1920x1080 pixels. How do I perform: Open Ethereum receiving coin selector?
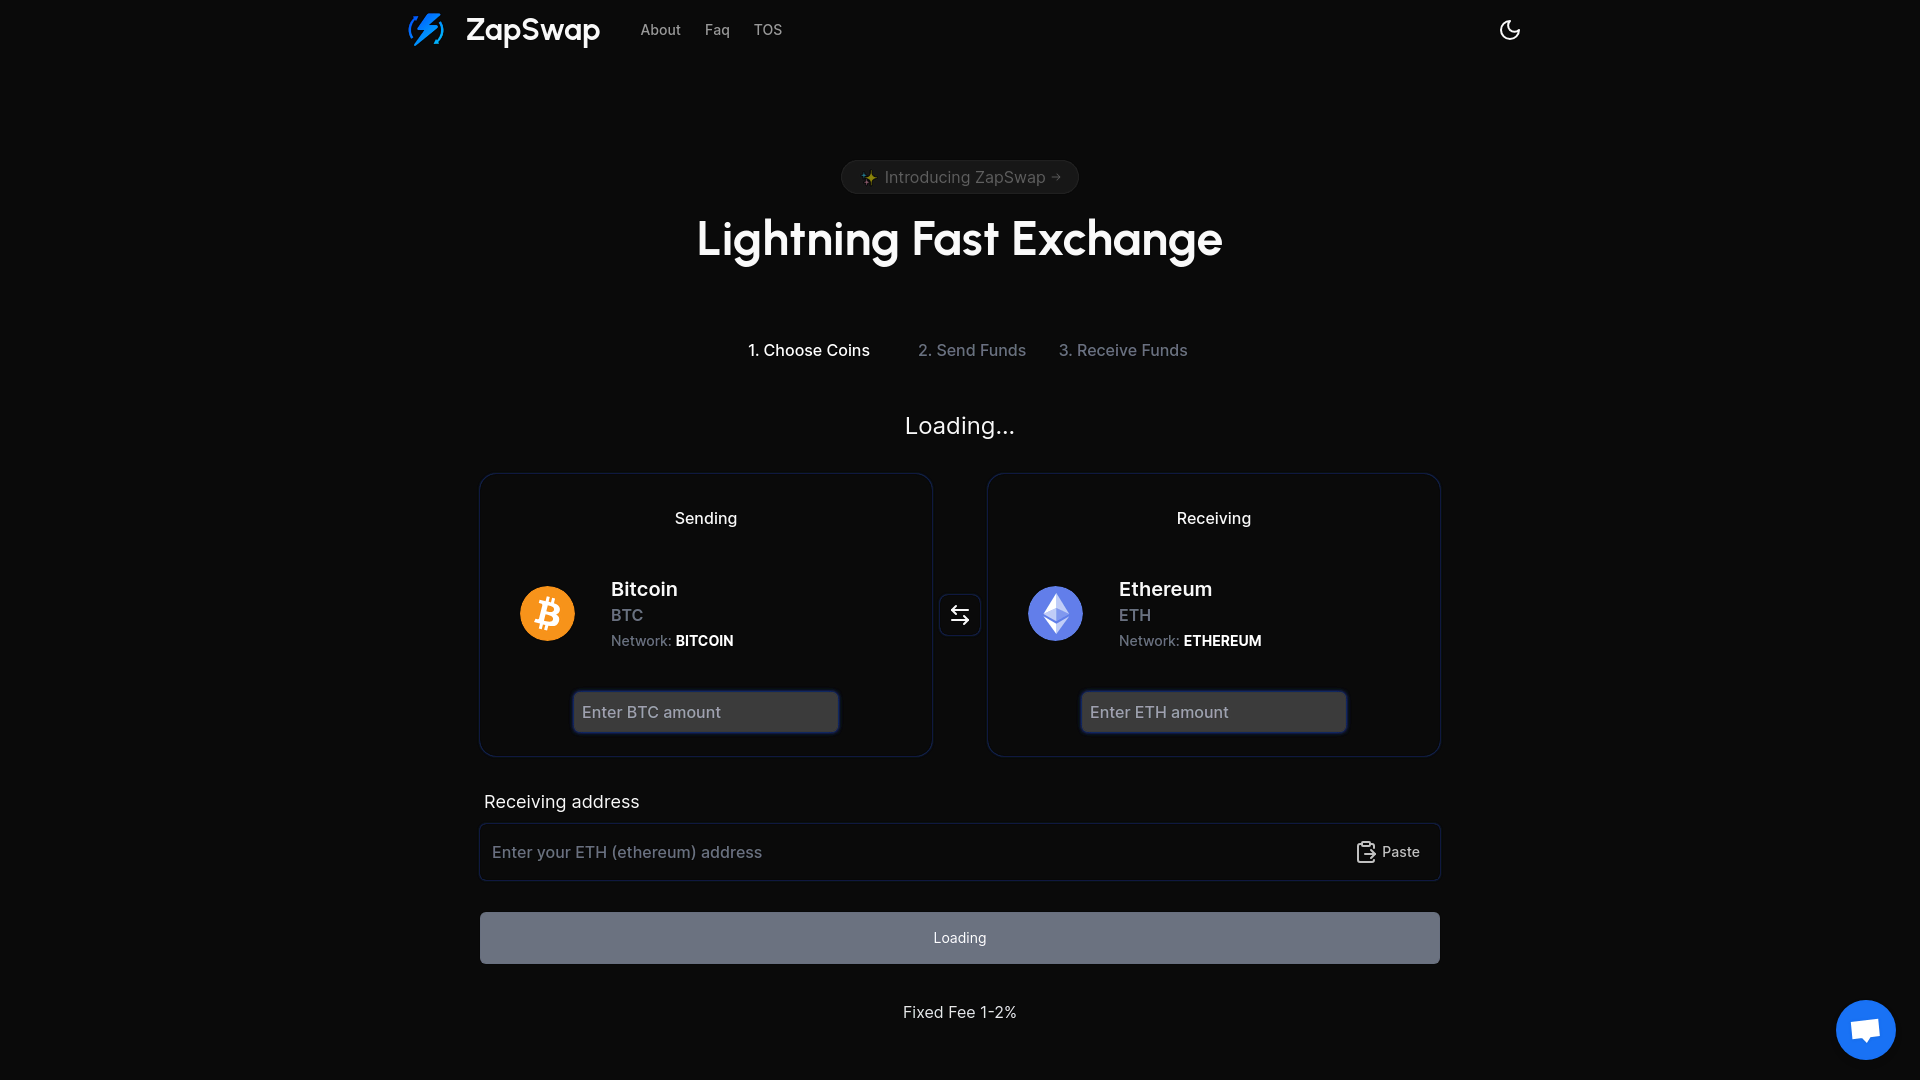1188,613
